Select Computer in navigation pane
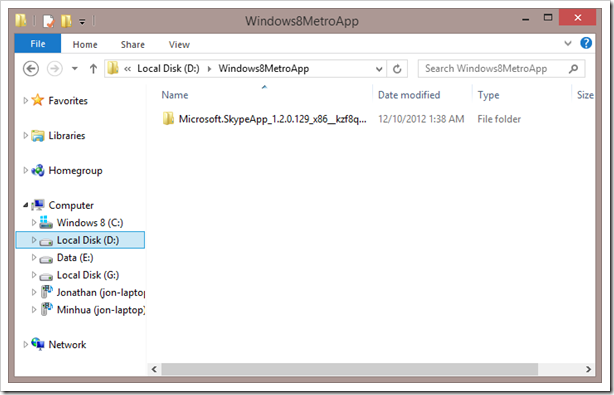The image size is (614, 395). (71, 205)
